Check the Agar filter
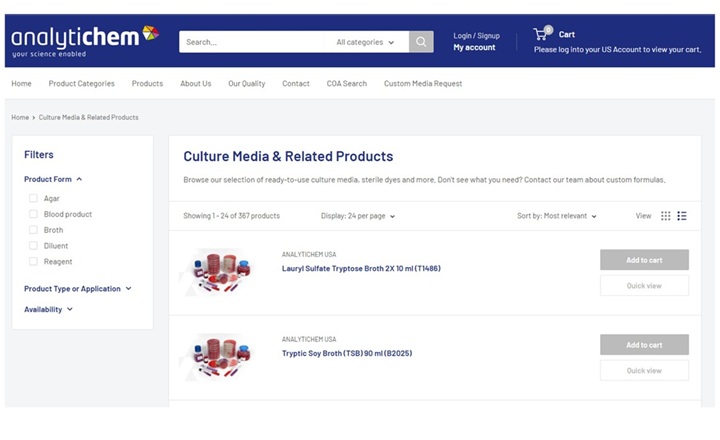Screen dimensions: 720x440 (x=33, y=198)
